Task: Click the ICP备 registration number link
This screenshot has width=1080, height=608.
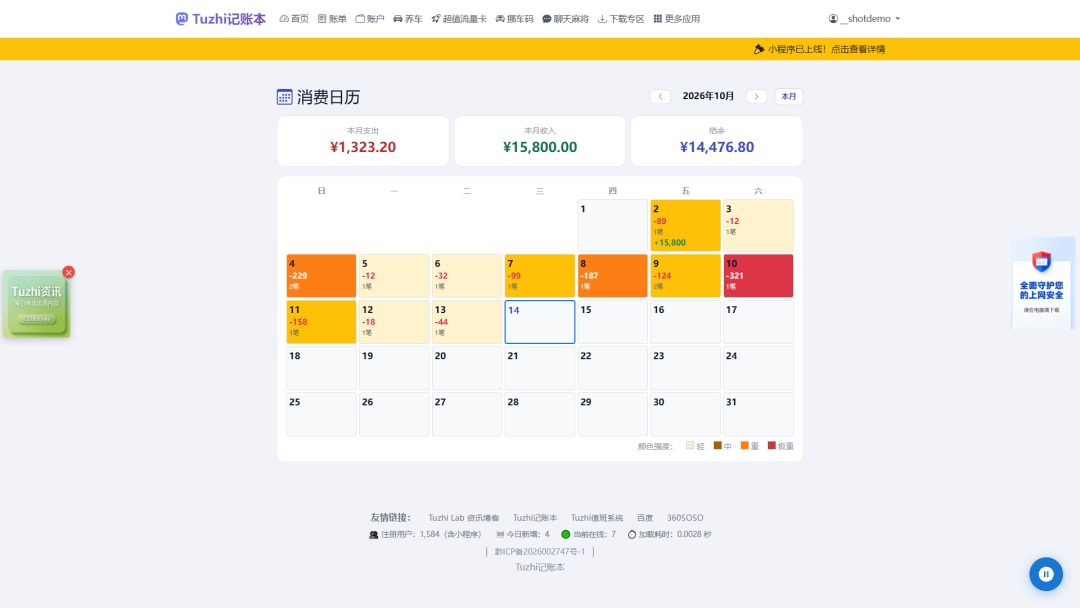Action: [x=539, y=552]
